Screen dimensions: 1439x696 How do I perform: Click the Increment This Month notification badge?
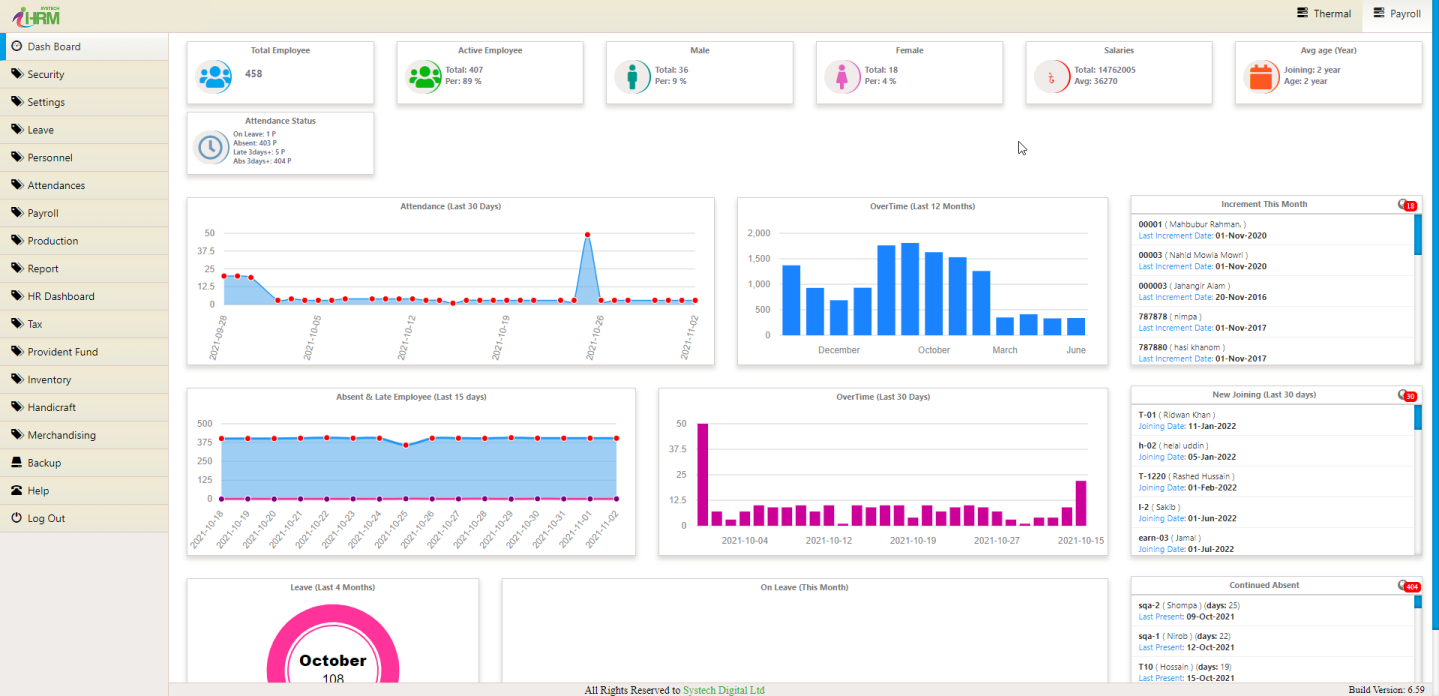tap(1408, 205)
